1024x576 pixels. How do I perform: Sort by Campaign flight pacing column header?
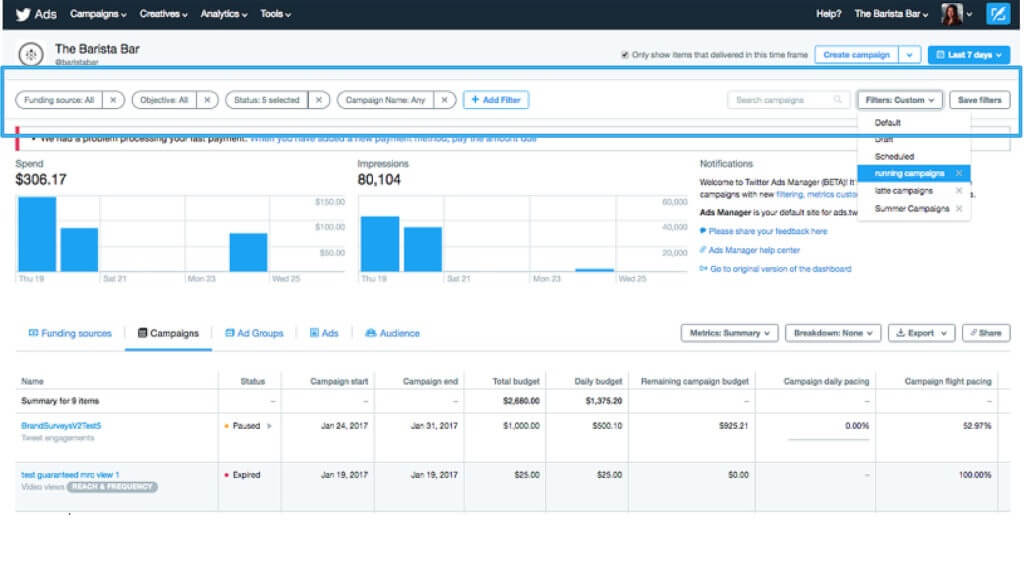948,381
